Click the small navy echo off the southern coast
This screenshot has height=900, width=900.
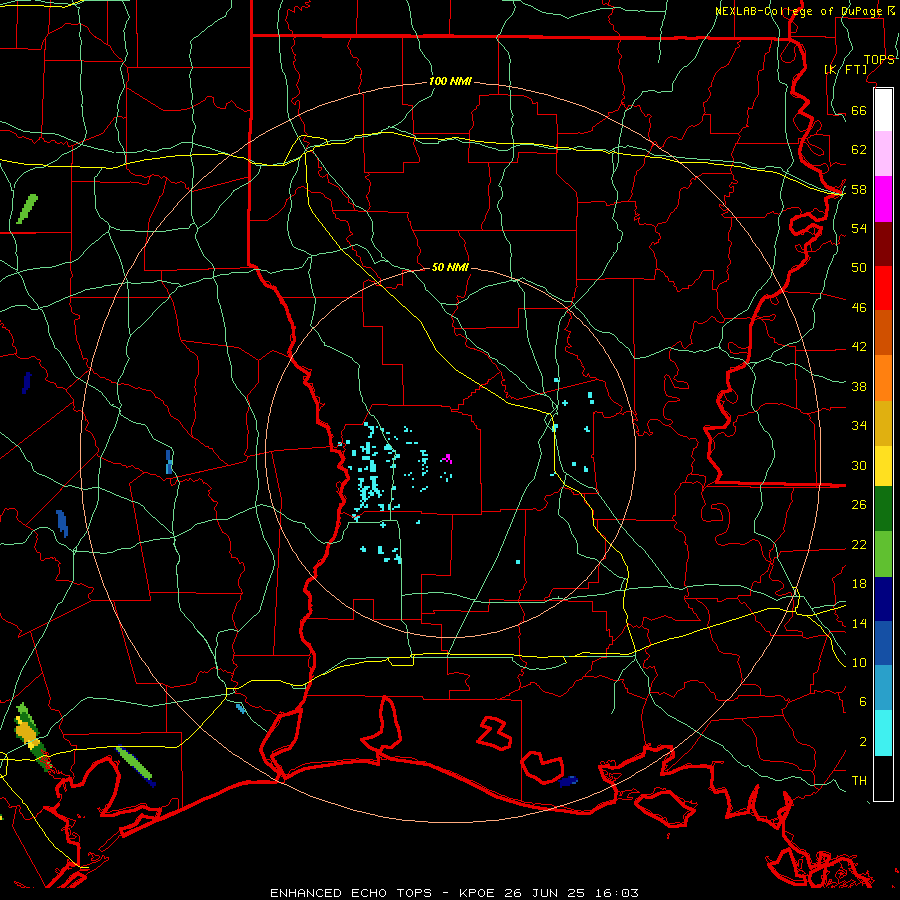click(568, 781)
